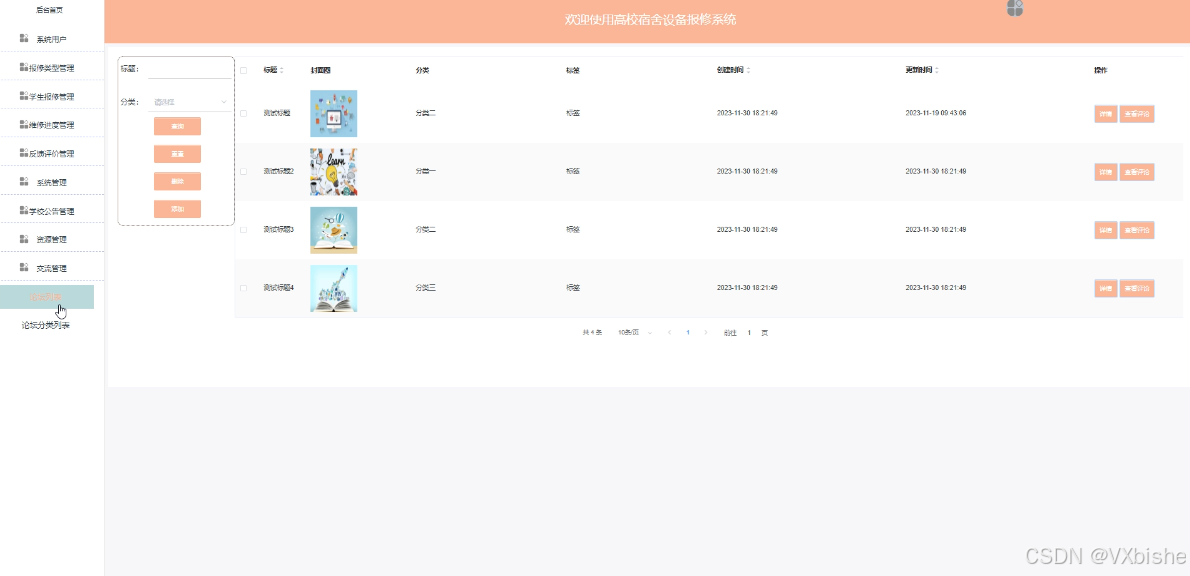Click the 查询 search button
This screenshot has width=1190, height=576.
coord(177,126)
